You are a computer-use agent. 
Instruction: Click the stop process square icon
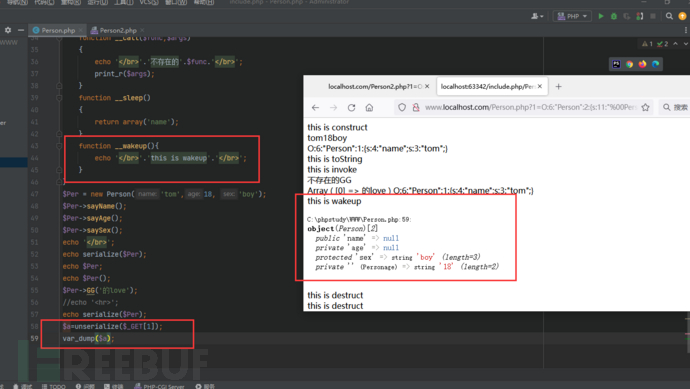click(x=653, y=16)
